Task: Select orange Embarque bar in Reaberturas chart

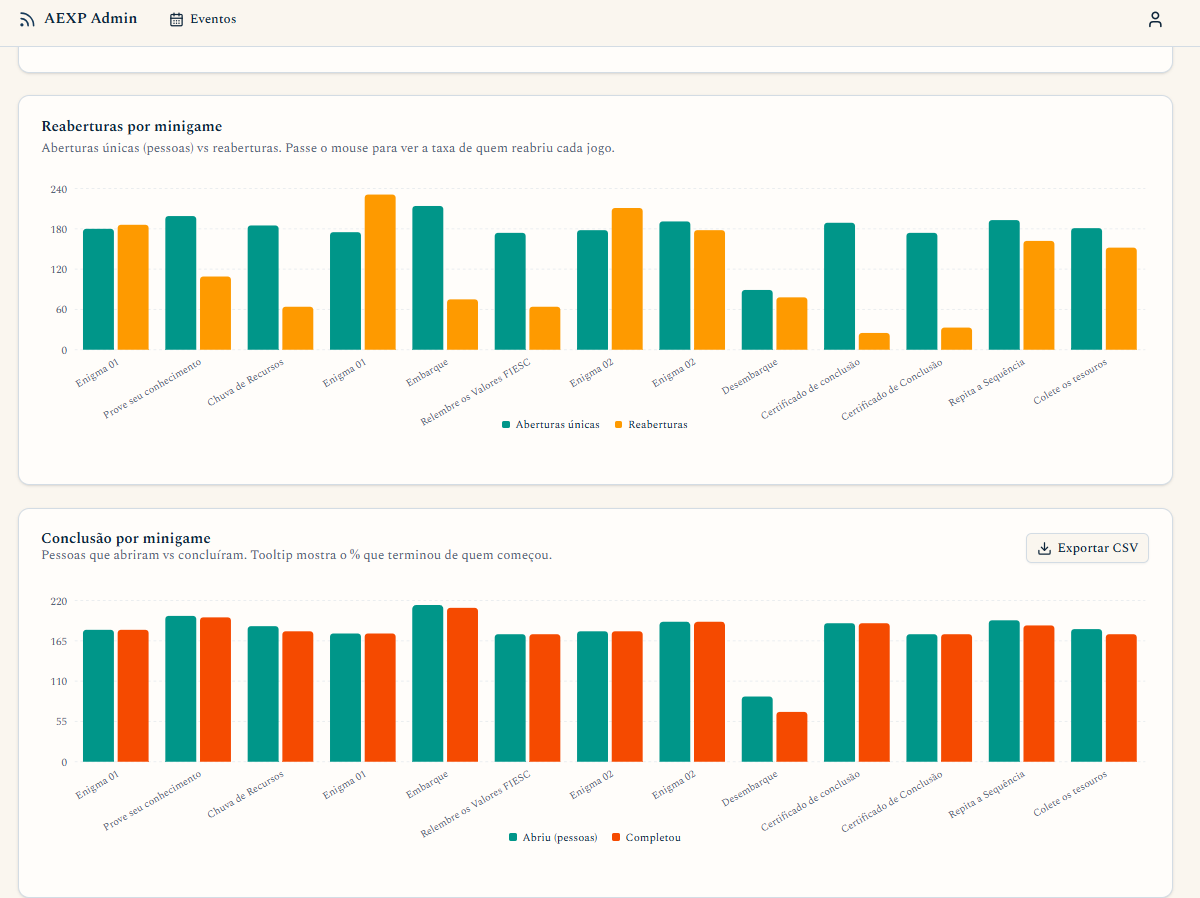Action: pos(462,325)
